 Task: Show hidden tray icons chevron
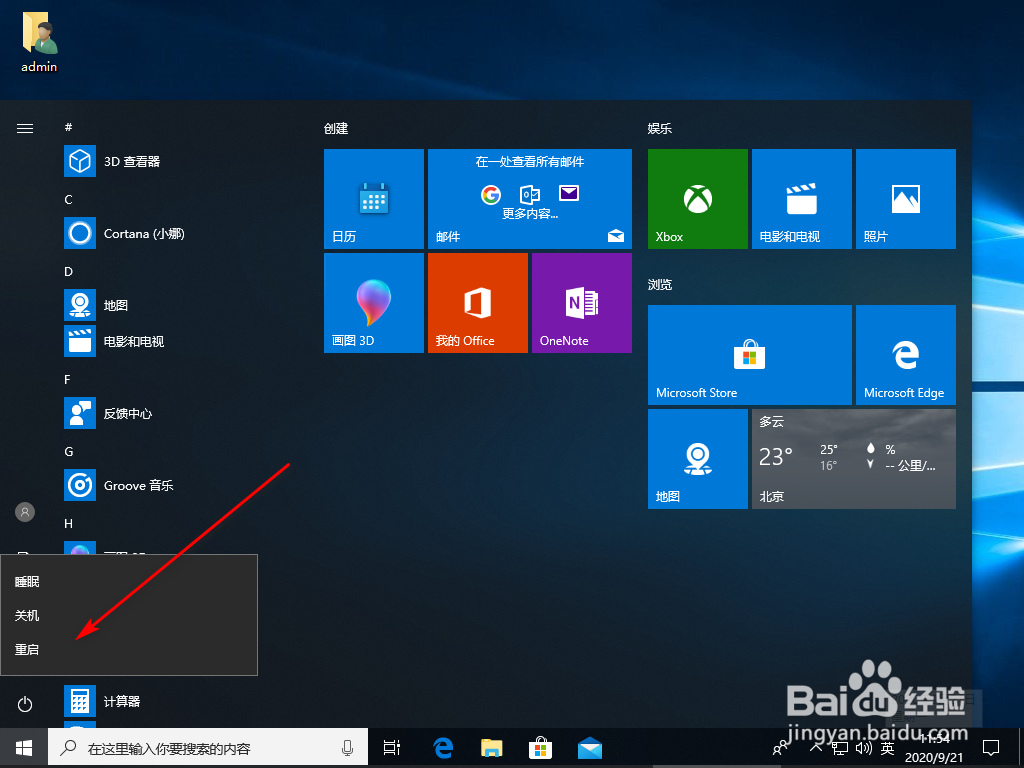(816, 748)
